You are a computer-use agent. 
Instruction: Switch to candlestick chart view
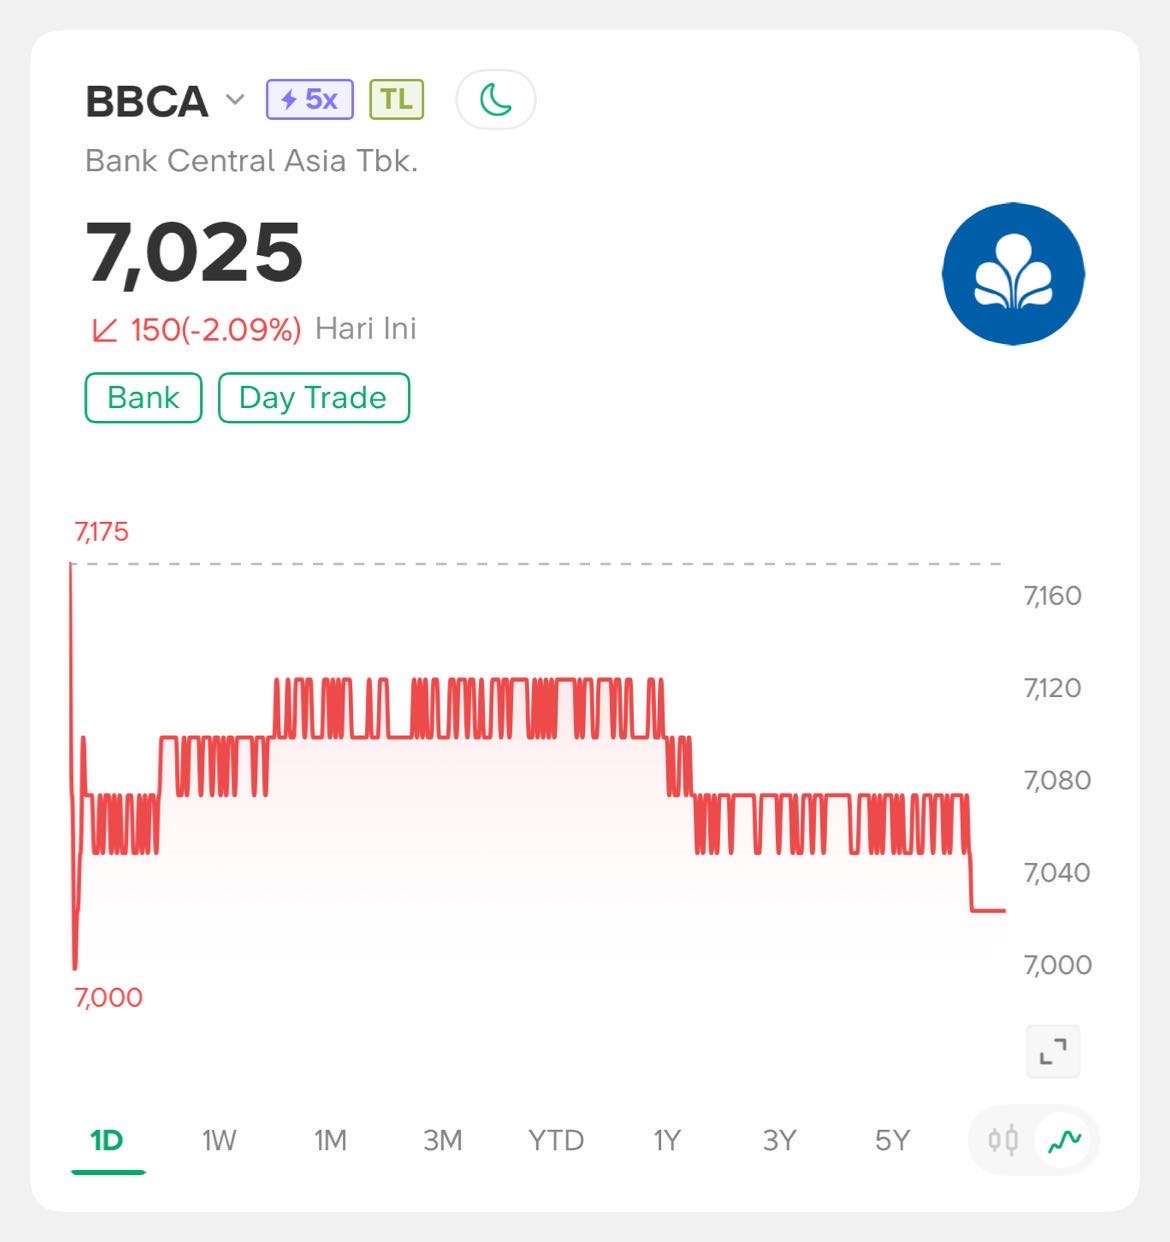(x=1003, y=1140)
